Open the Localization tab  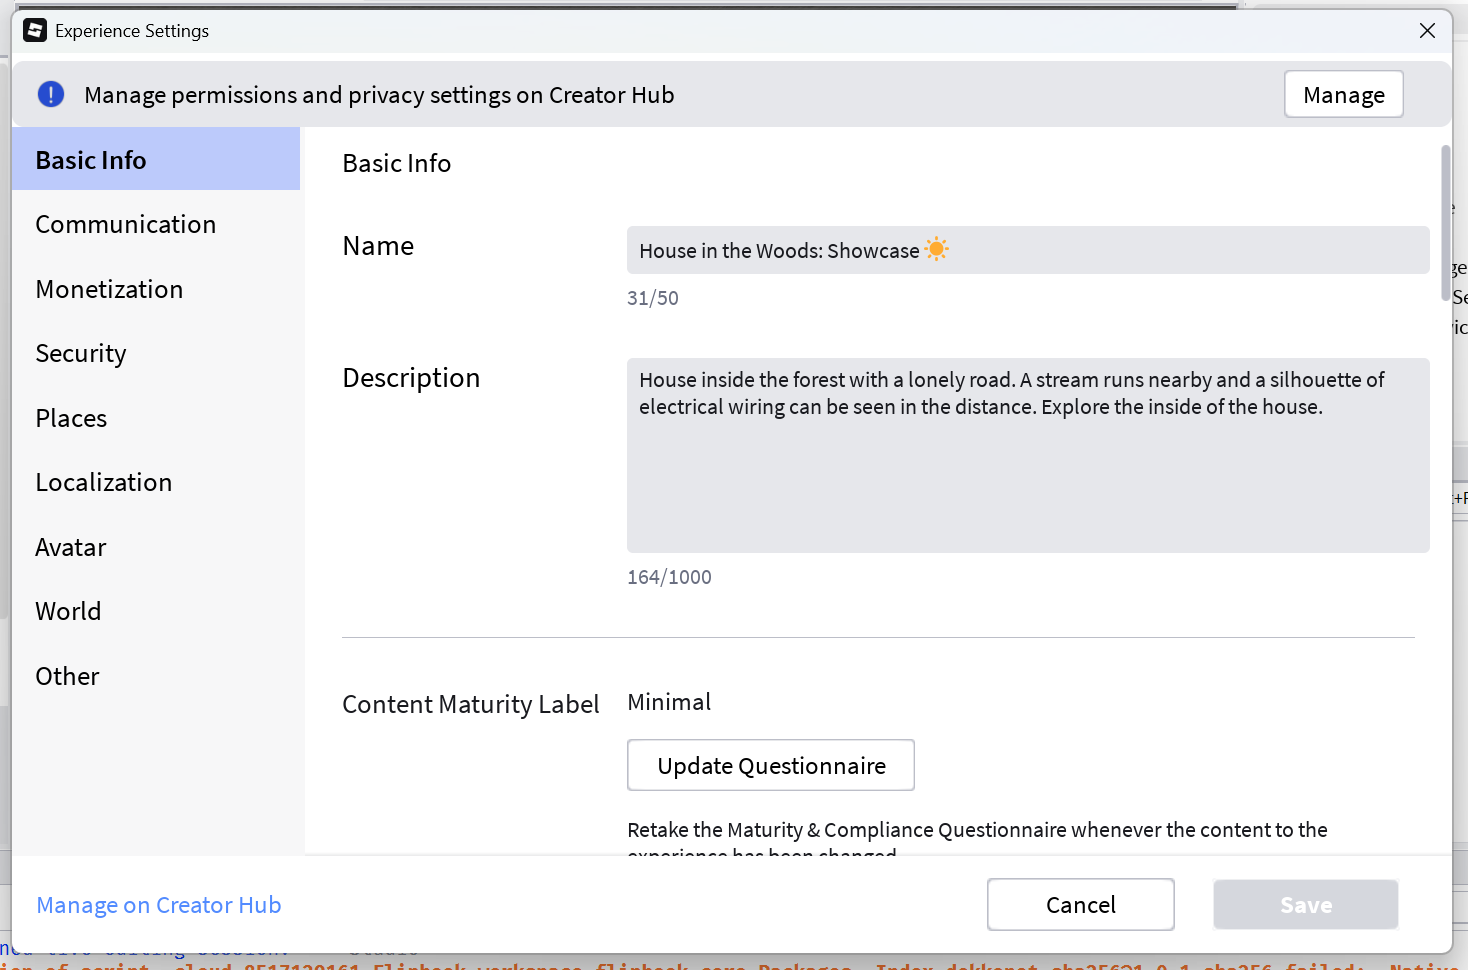[156, 482]
